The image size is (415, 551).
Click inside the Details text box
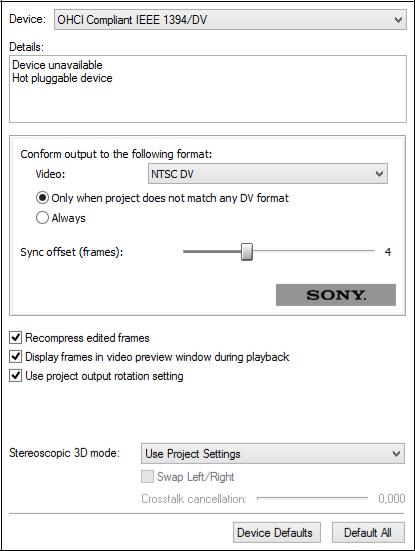208,89
